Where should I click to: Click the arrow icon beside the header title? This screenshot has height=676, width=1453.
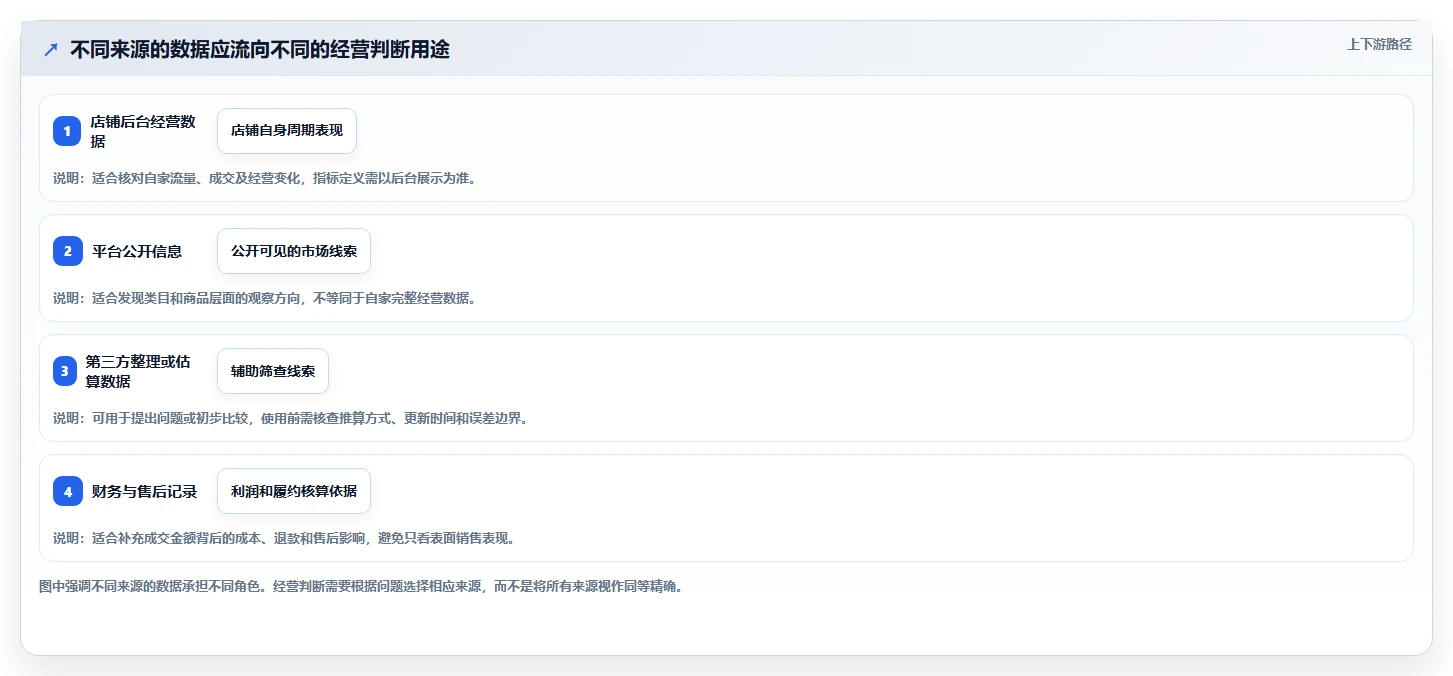coord(51,49)
